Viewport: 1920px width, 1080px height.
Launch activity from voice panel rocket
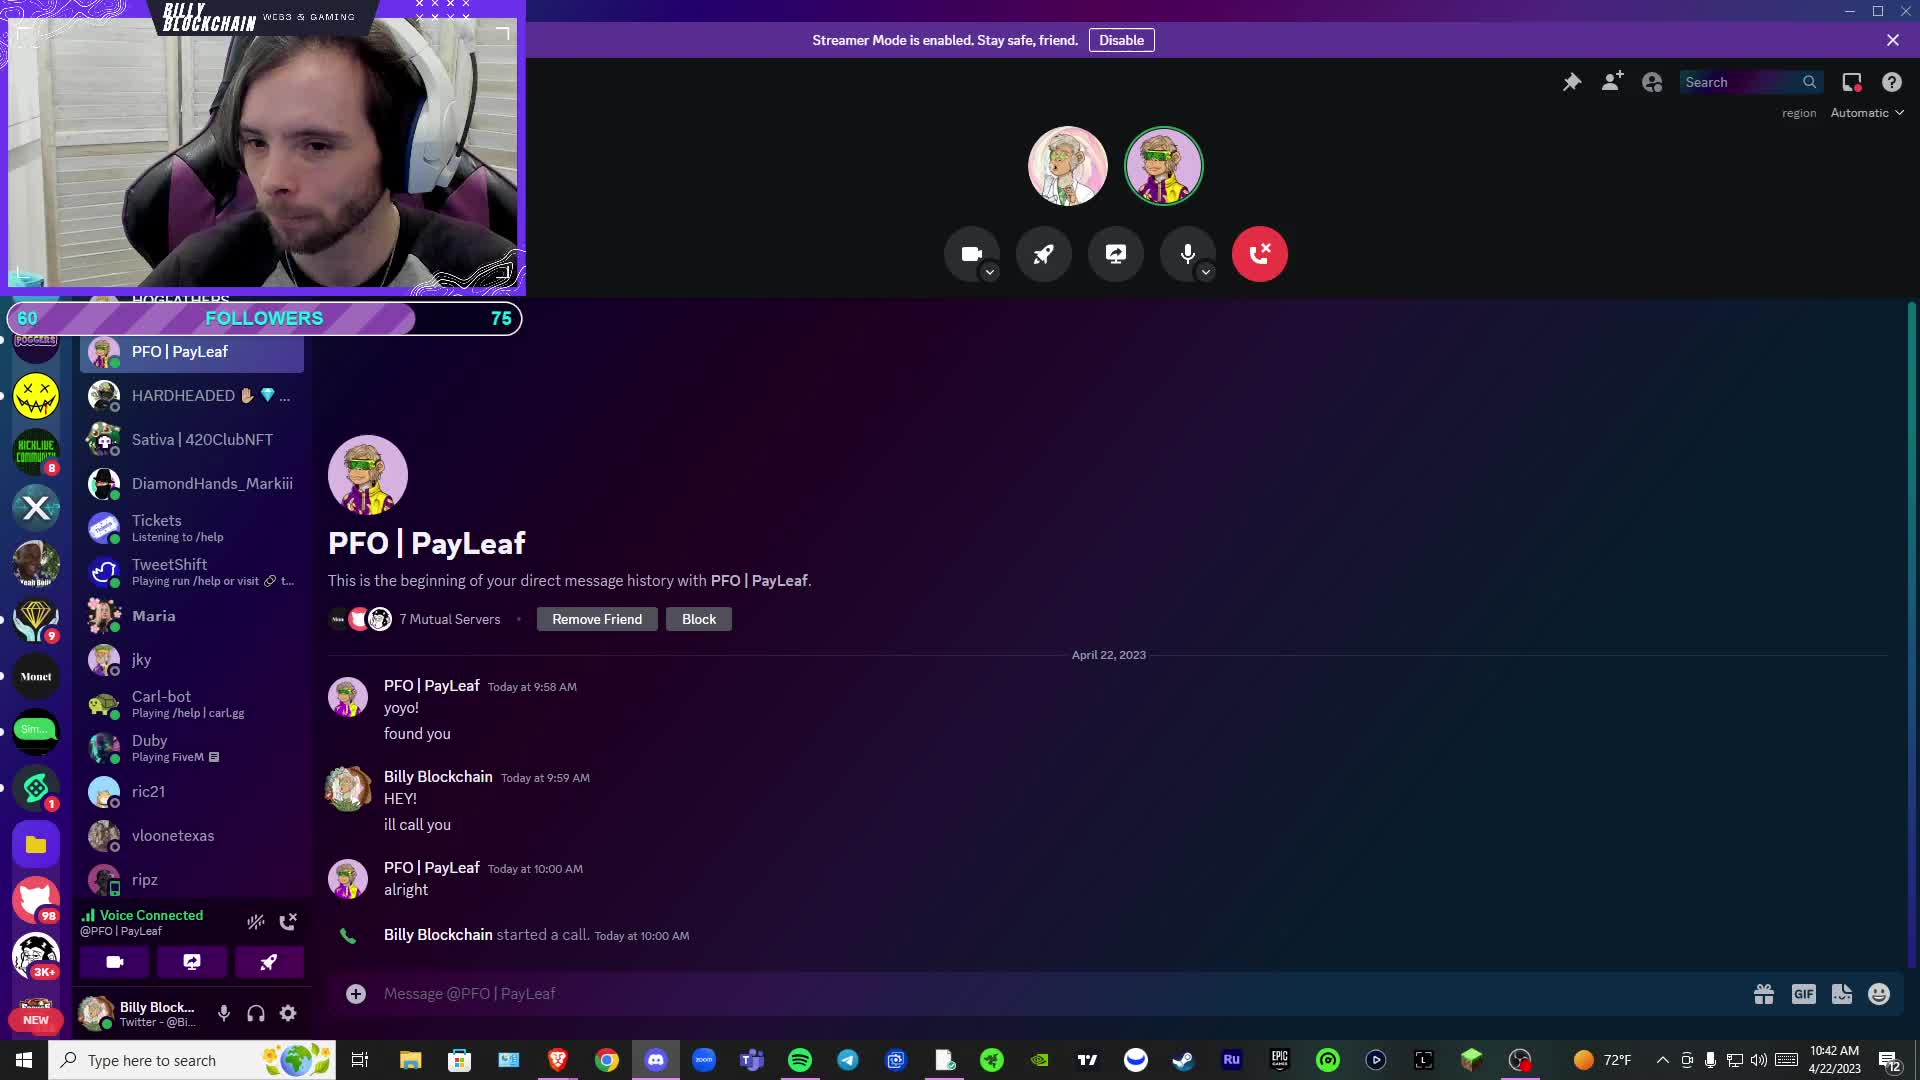(269, 962)
